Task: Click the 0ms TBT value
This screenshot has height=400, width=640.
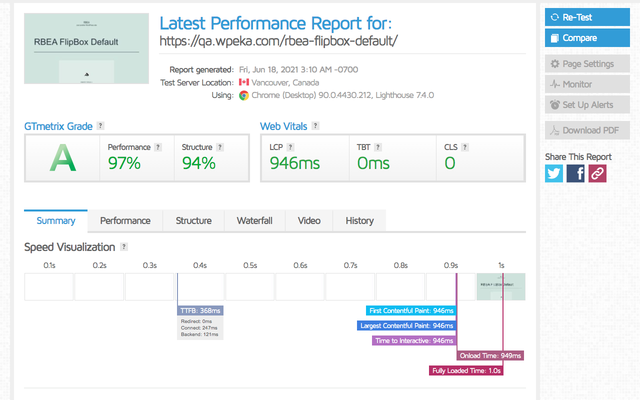Action: [x=373, y=163]
